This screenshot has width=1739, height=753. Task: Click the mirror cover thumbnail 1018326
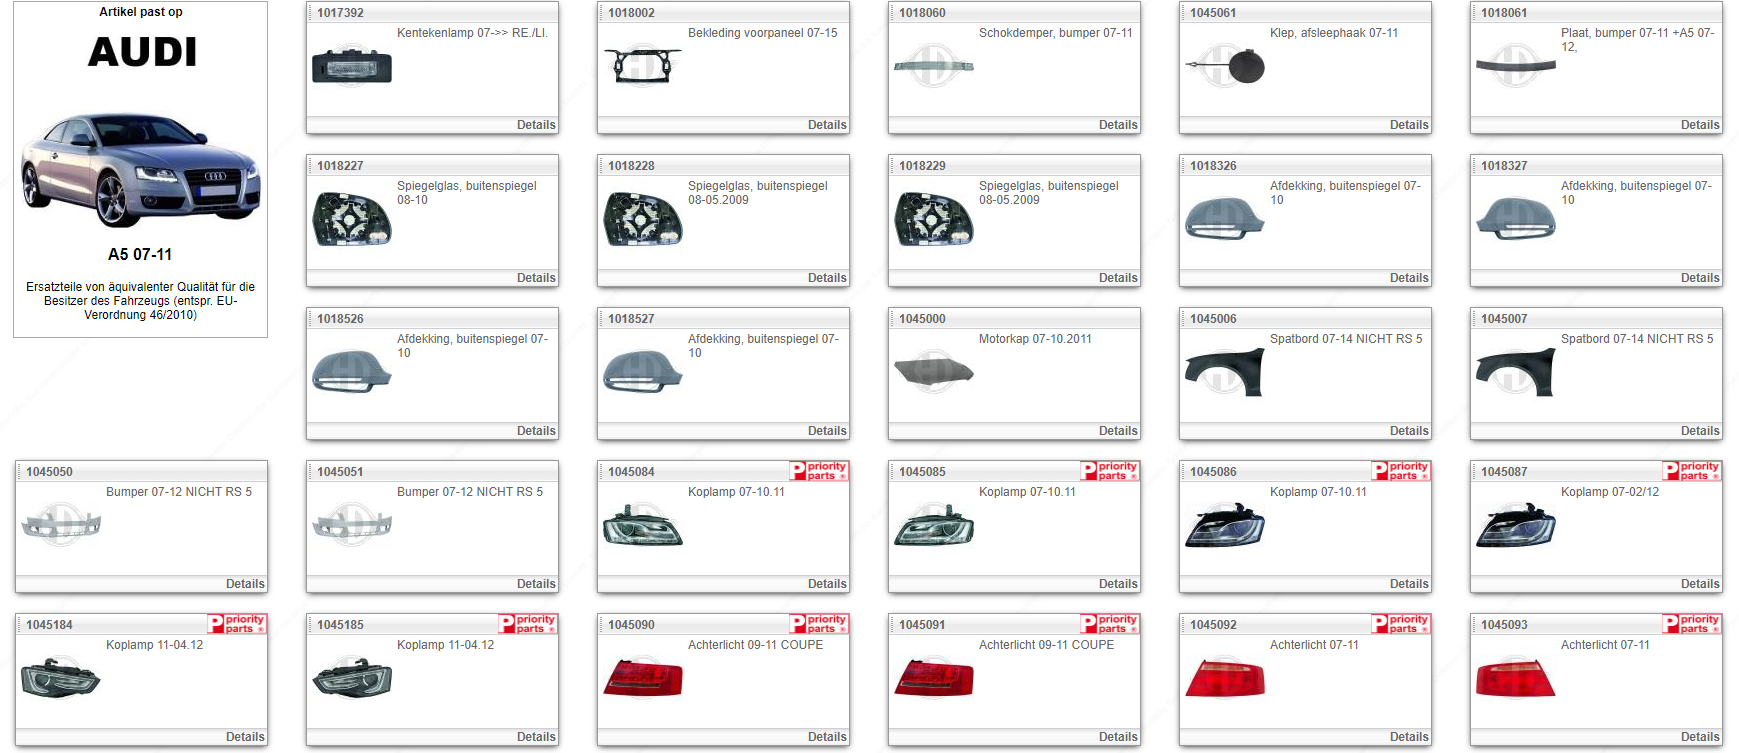coord(1225,219)
